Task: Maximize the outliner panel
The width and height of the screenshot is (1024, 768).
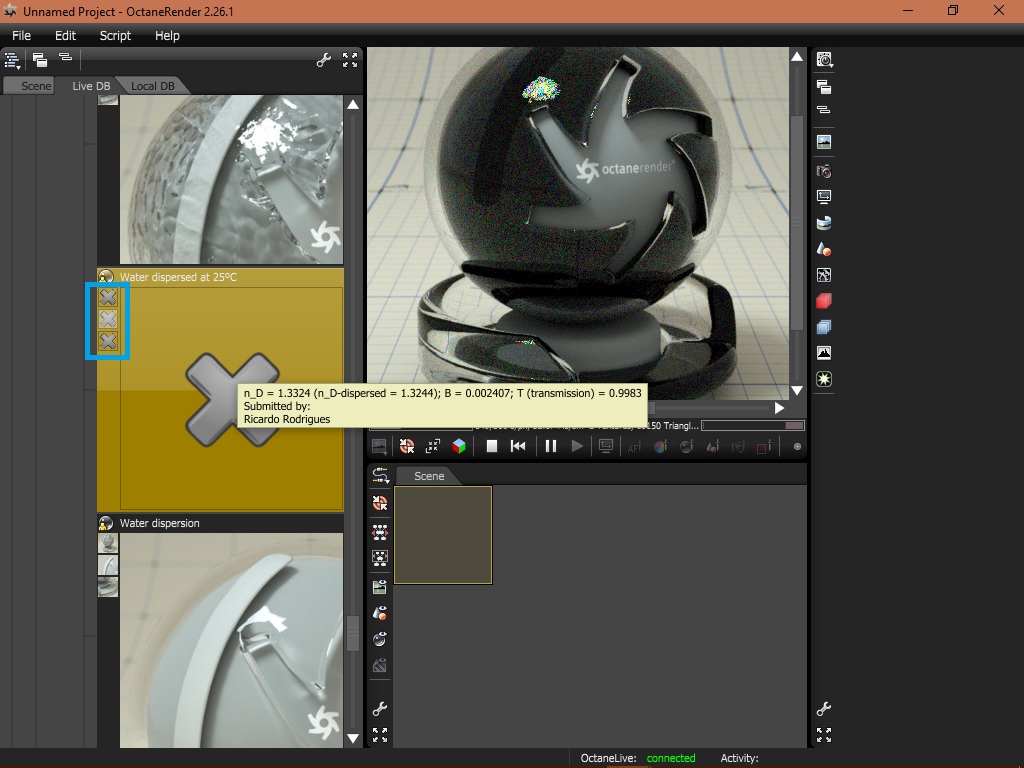Action: point(350,60)
